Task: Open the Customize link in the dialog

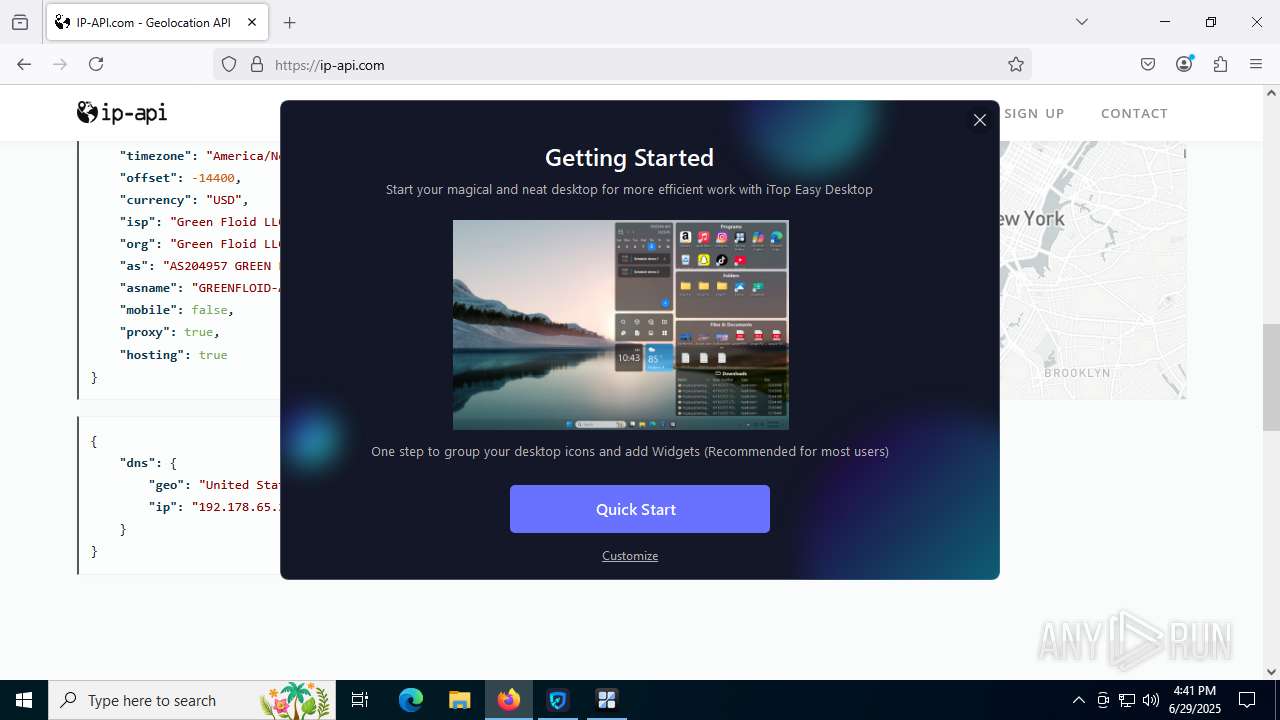Action: tap(630, 556)
